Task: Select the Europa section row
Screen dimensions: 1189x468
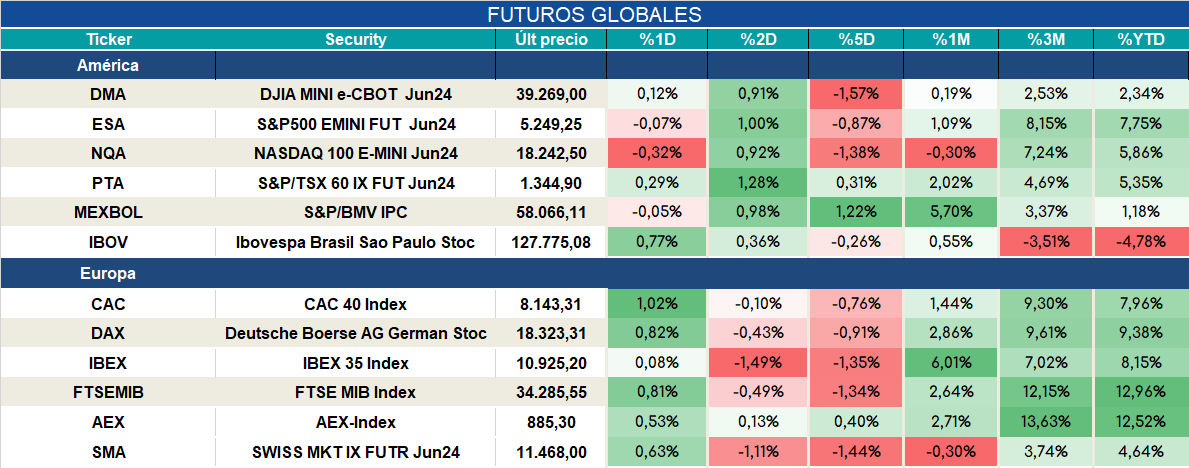Action: (594, 274)
